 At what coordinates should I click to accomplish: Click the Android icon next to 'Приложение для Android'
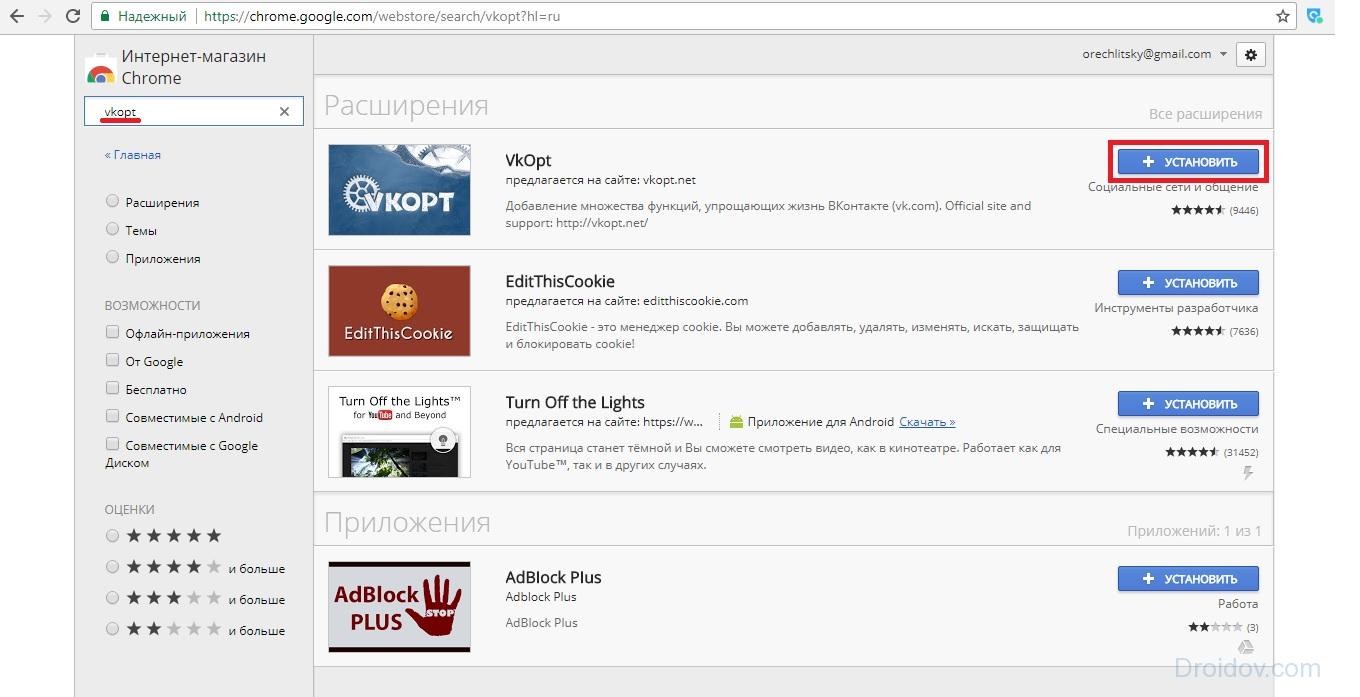click(x=737, y=422)
